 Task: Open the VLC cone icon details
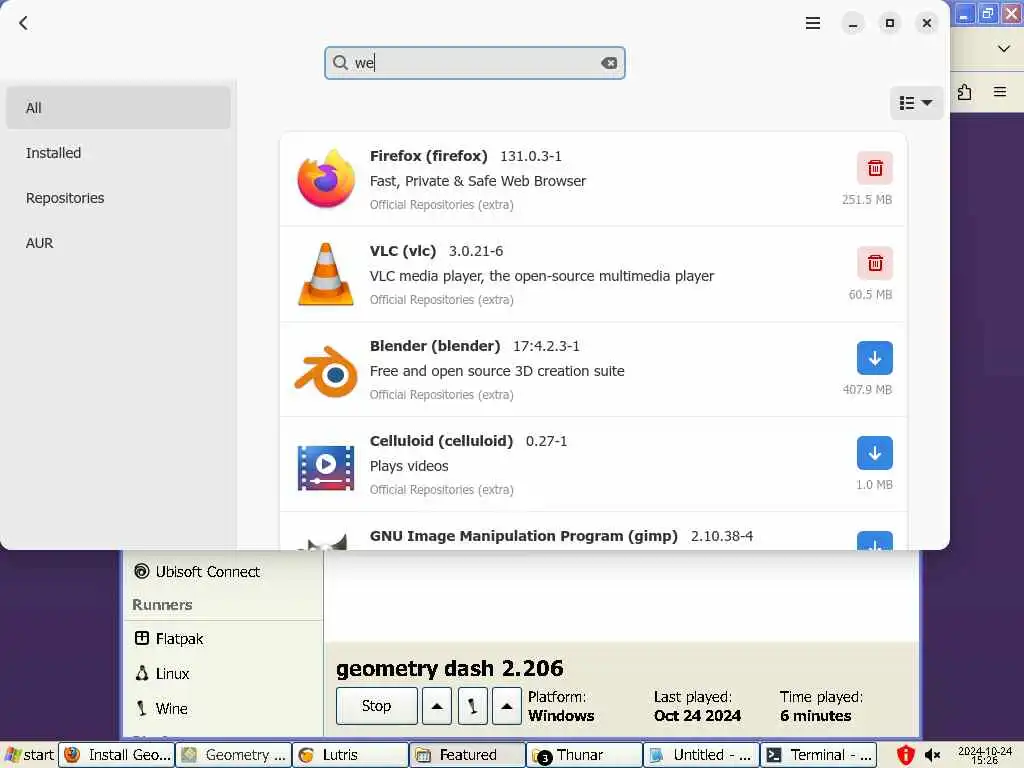point(326,274)
